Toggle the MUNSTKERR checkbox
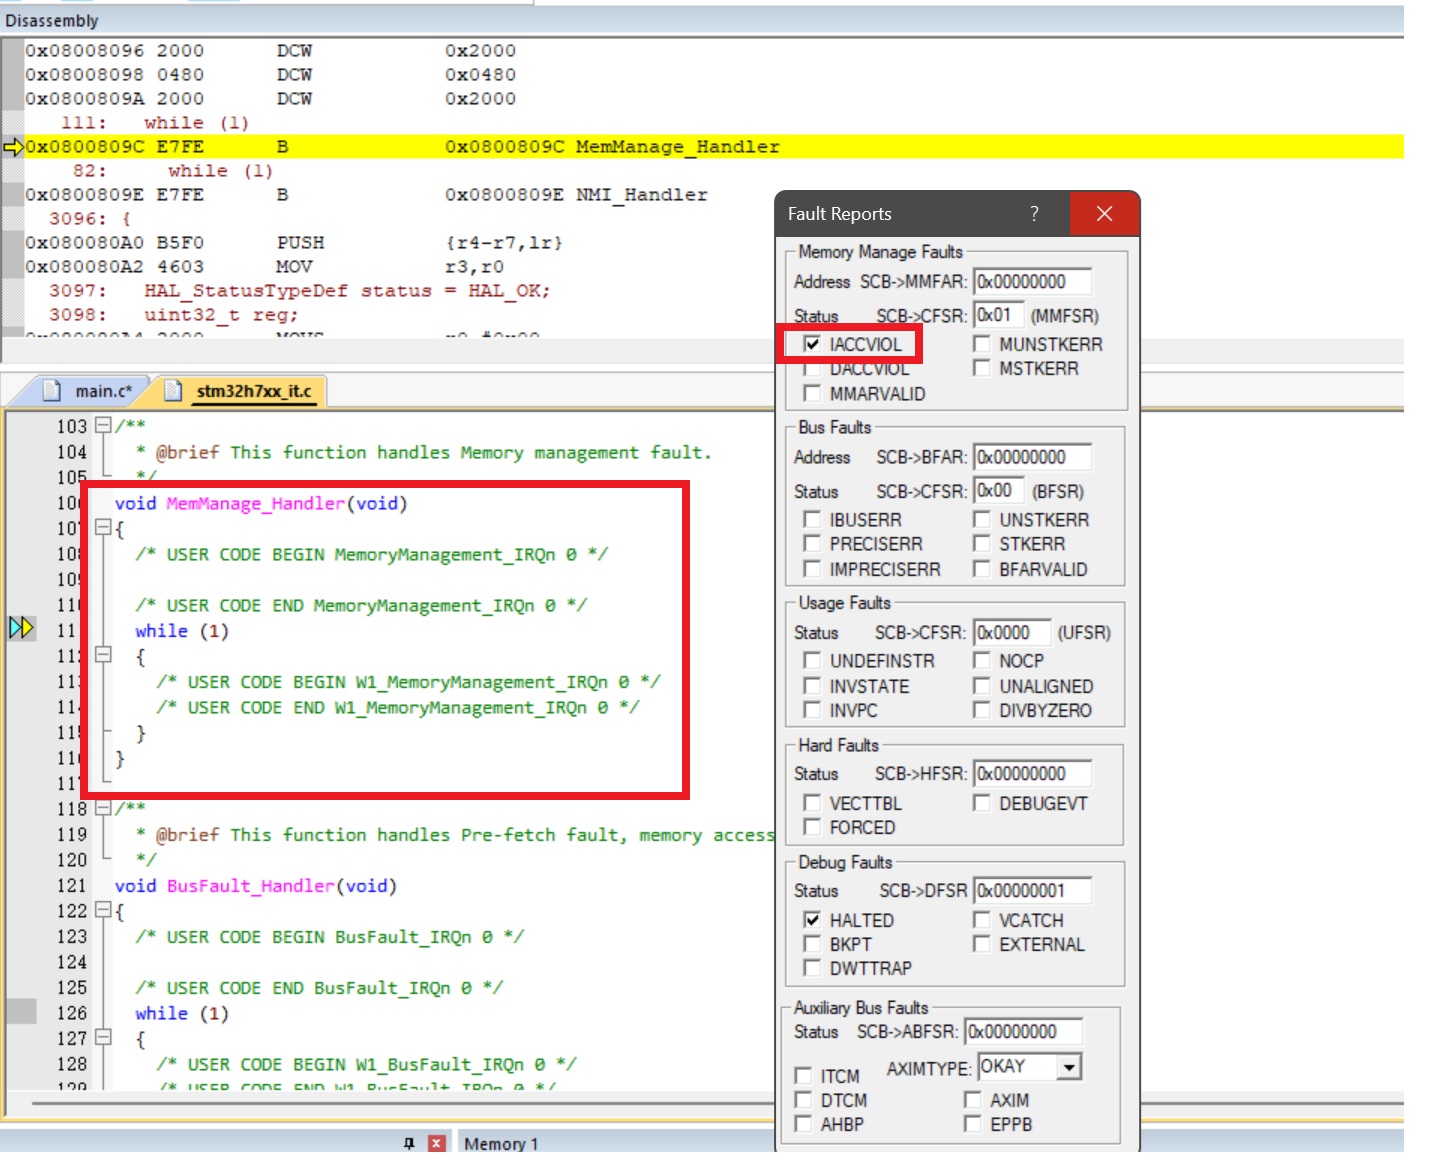Viewport: 1450px width, 1164px height. tap(982, 344)
